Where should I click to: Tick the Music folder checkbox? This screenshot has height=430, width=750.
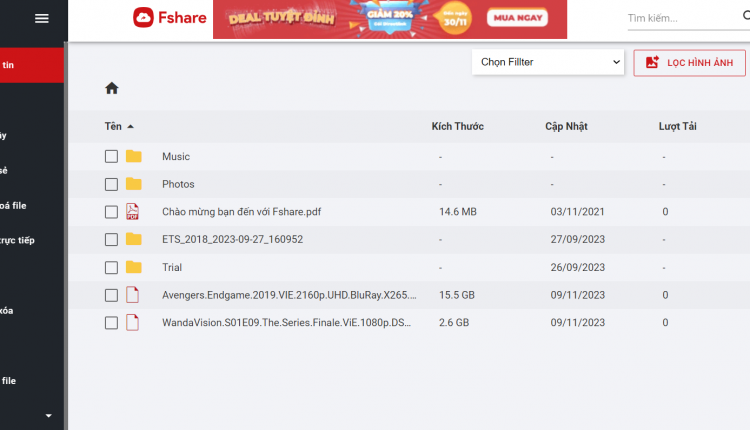pyautogui.click(x=111, y=156)
